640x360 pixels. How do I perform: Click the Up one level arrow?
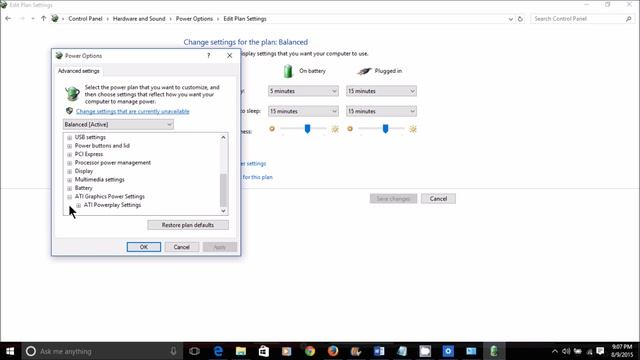[43, 19]
